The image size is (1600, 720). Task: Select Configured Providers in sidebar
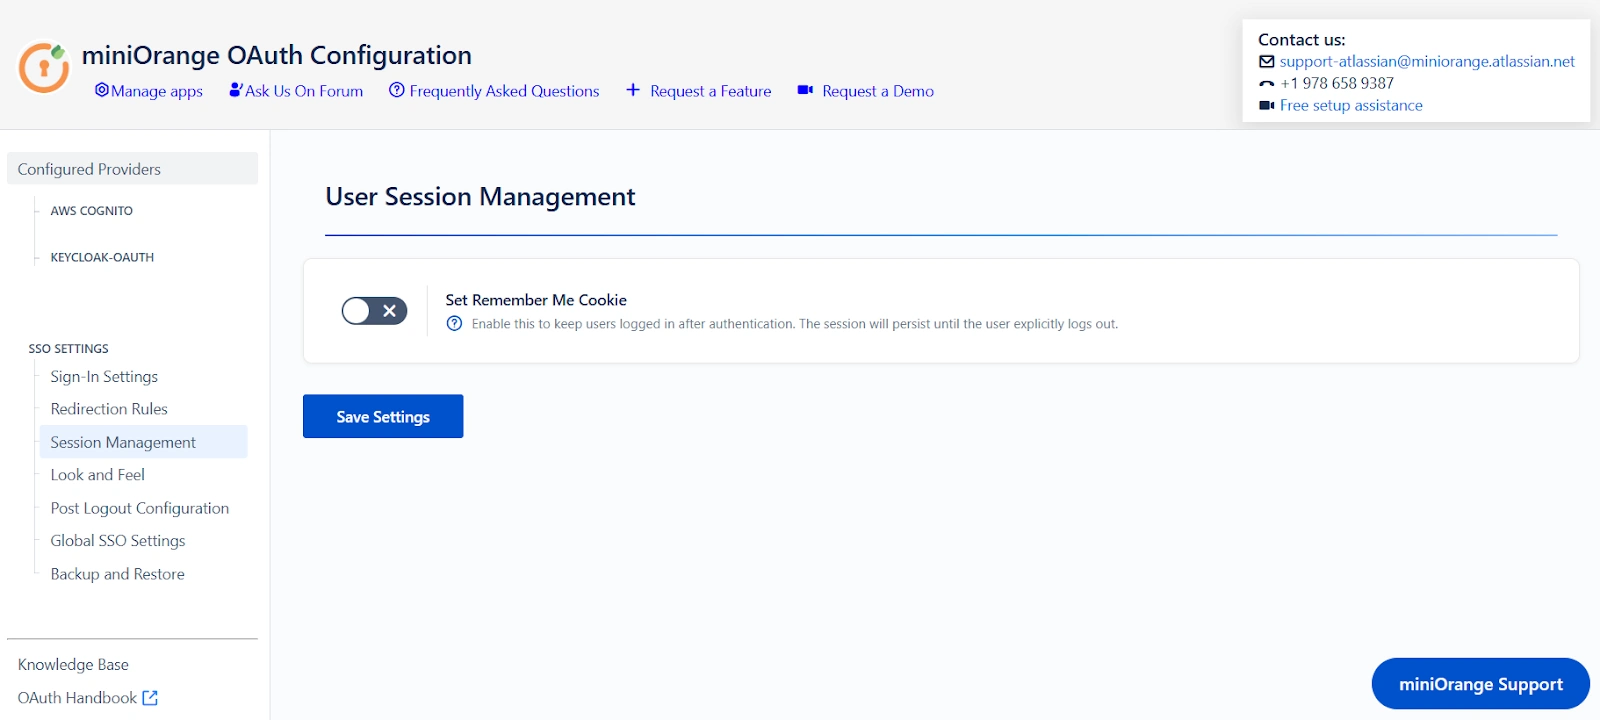tap(132, 169)
